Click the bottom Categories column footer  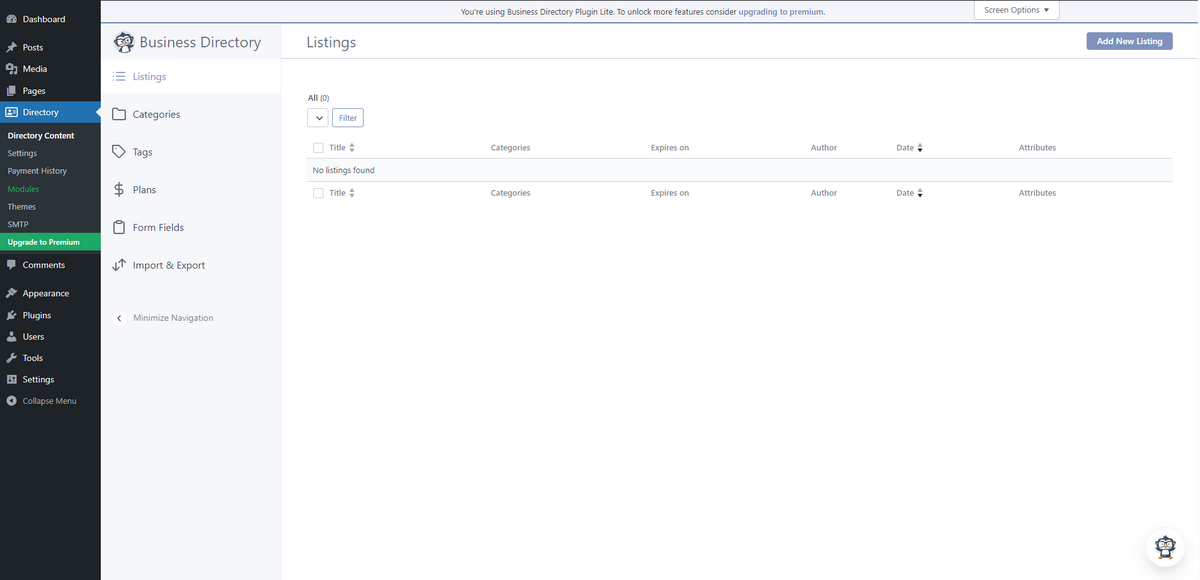[510, 193]
